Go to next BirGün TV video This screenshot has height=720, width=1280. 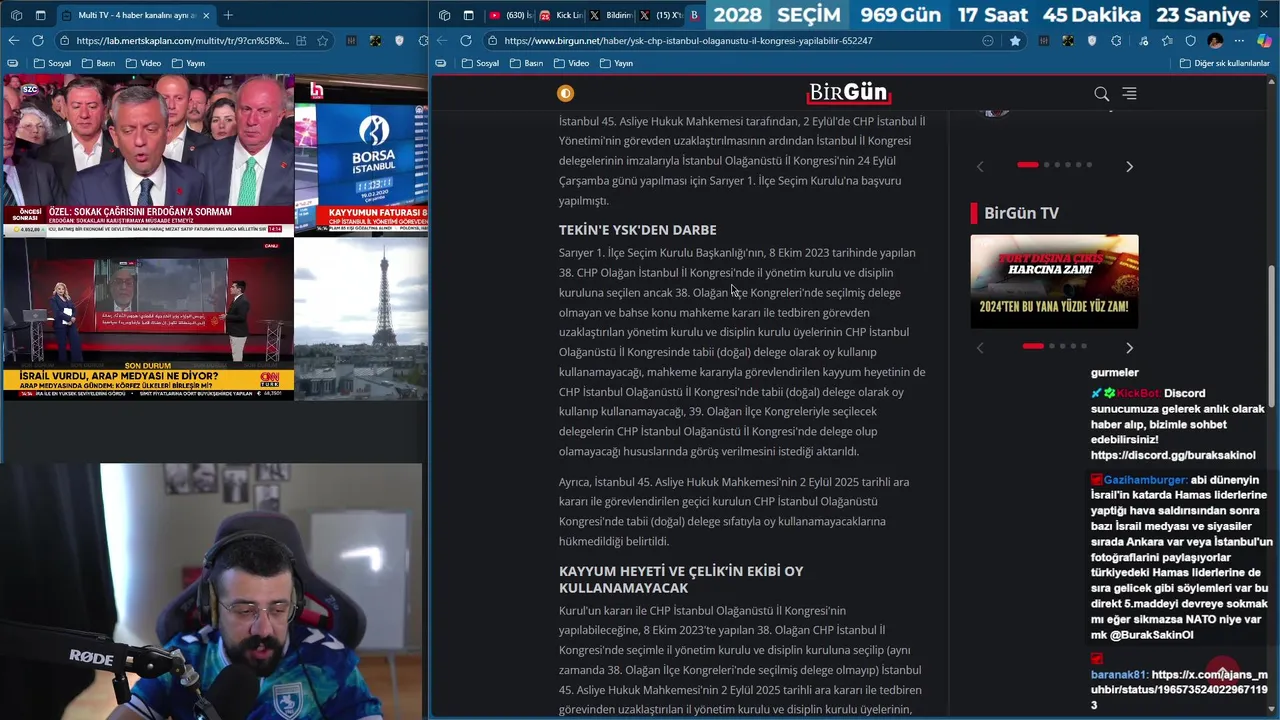[1129, 348]
